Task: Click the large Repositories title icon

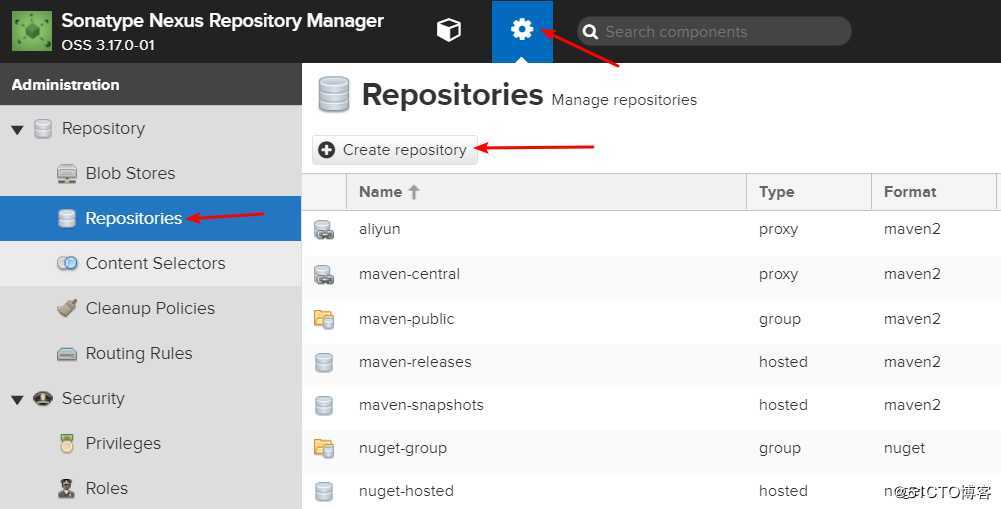Action: [x=333, y=95]
